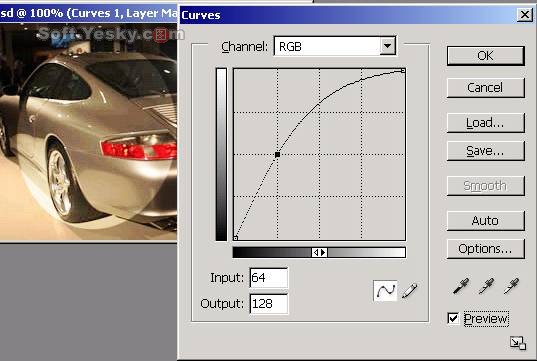
Task: Click the Save curve button
Action: tap(486, 151)
